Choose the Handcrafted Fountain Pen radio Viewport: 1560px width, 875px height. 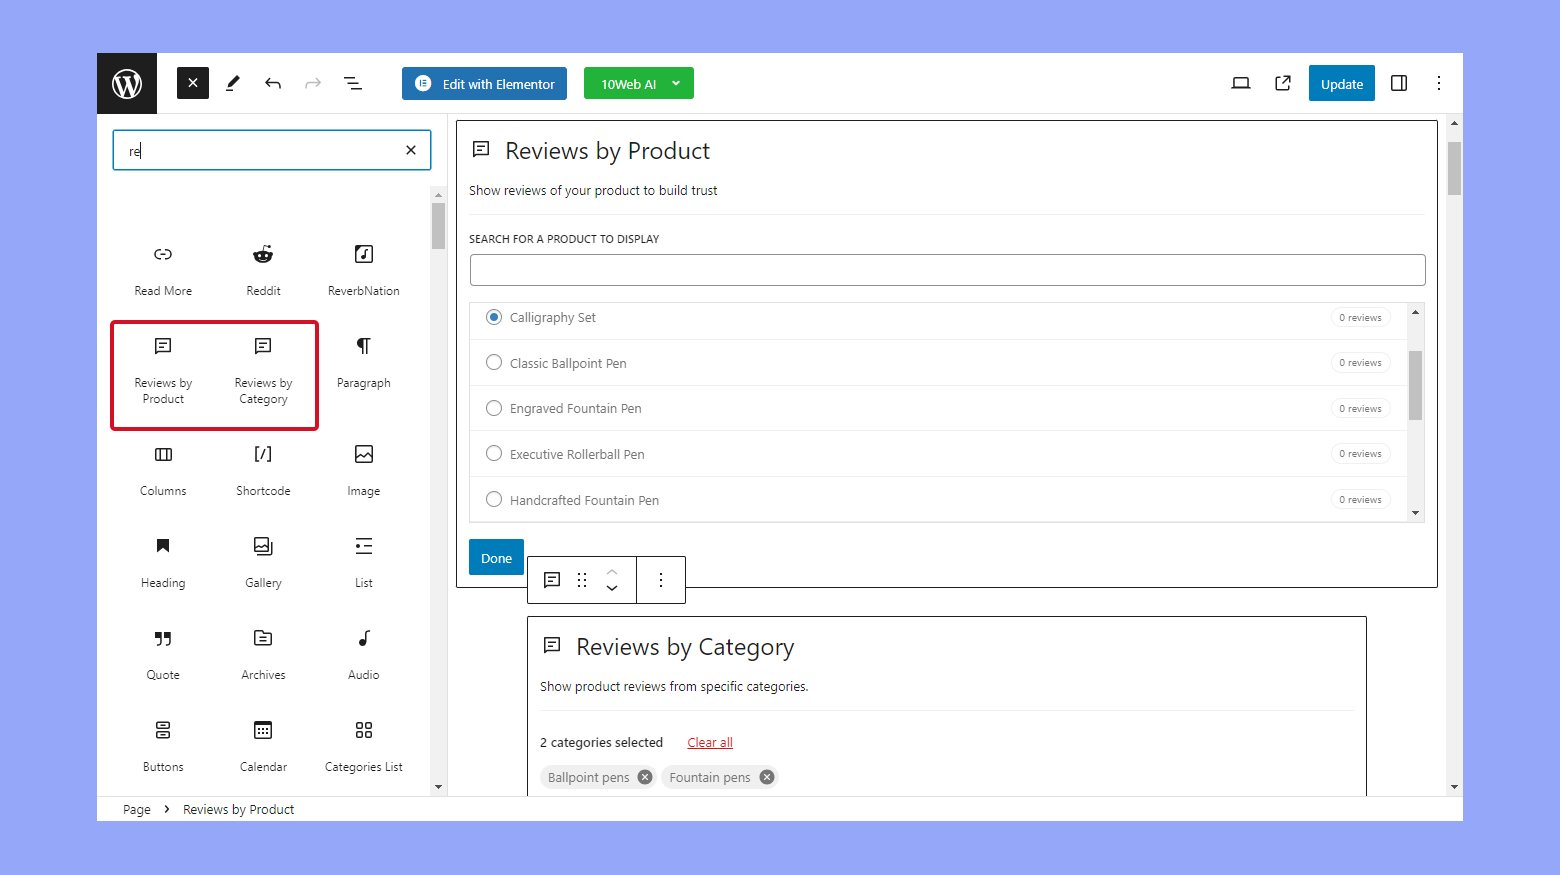click(x=494, y=500)
